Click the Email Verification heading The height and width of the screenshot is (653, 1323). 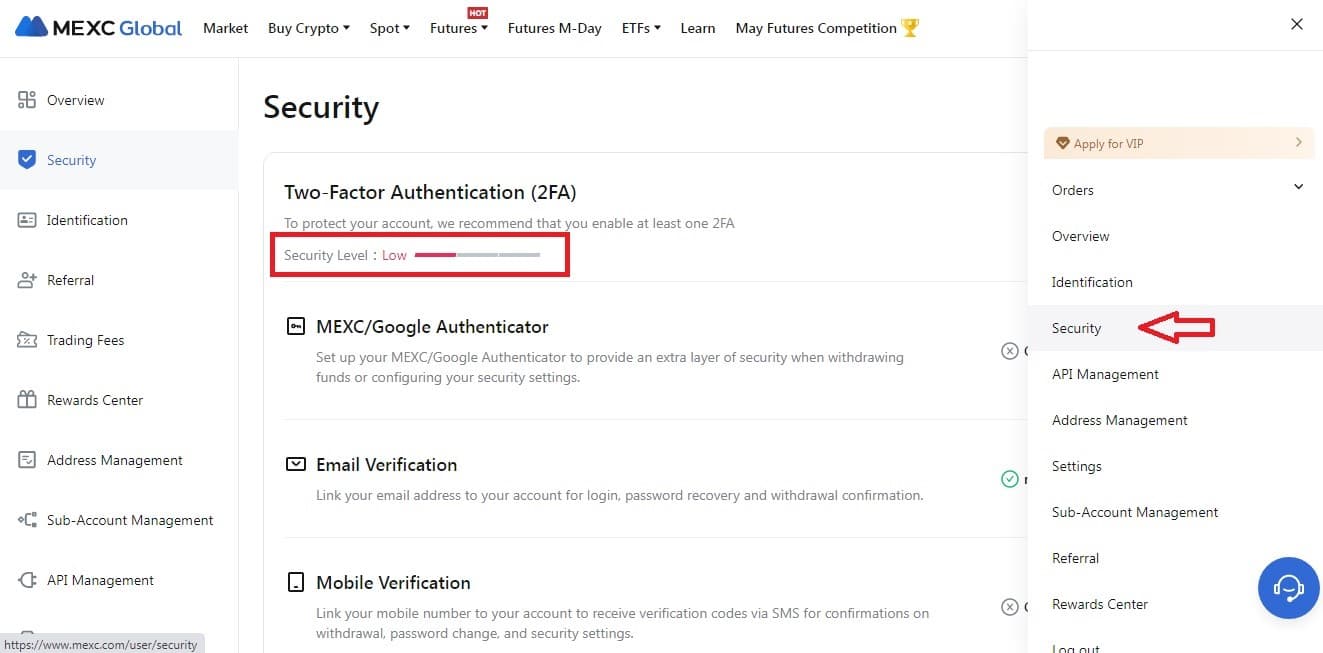pyautogui.click(x=386, y=465)
